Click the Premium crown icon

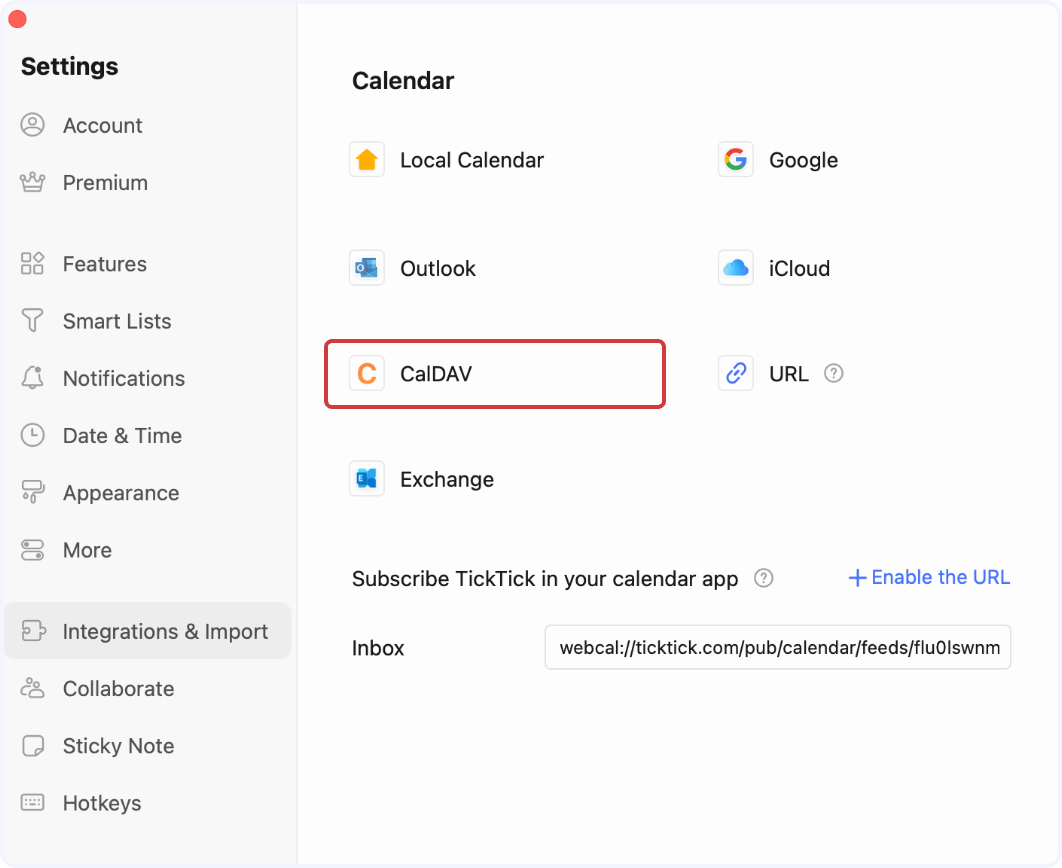click(x=33, y=182)
